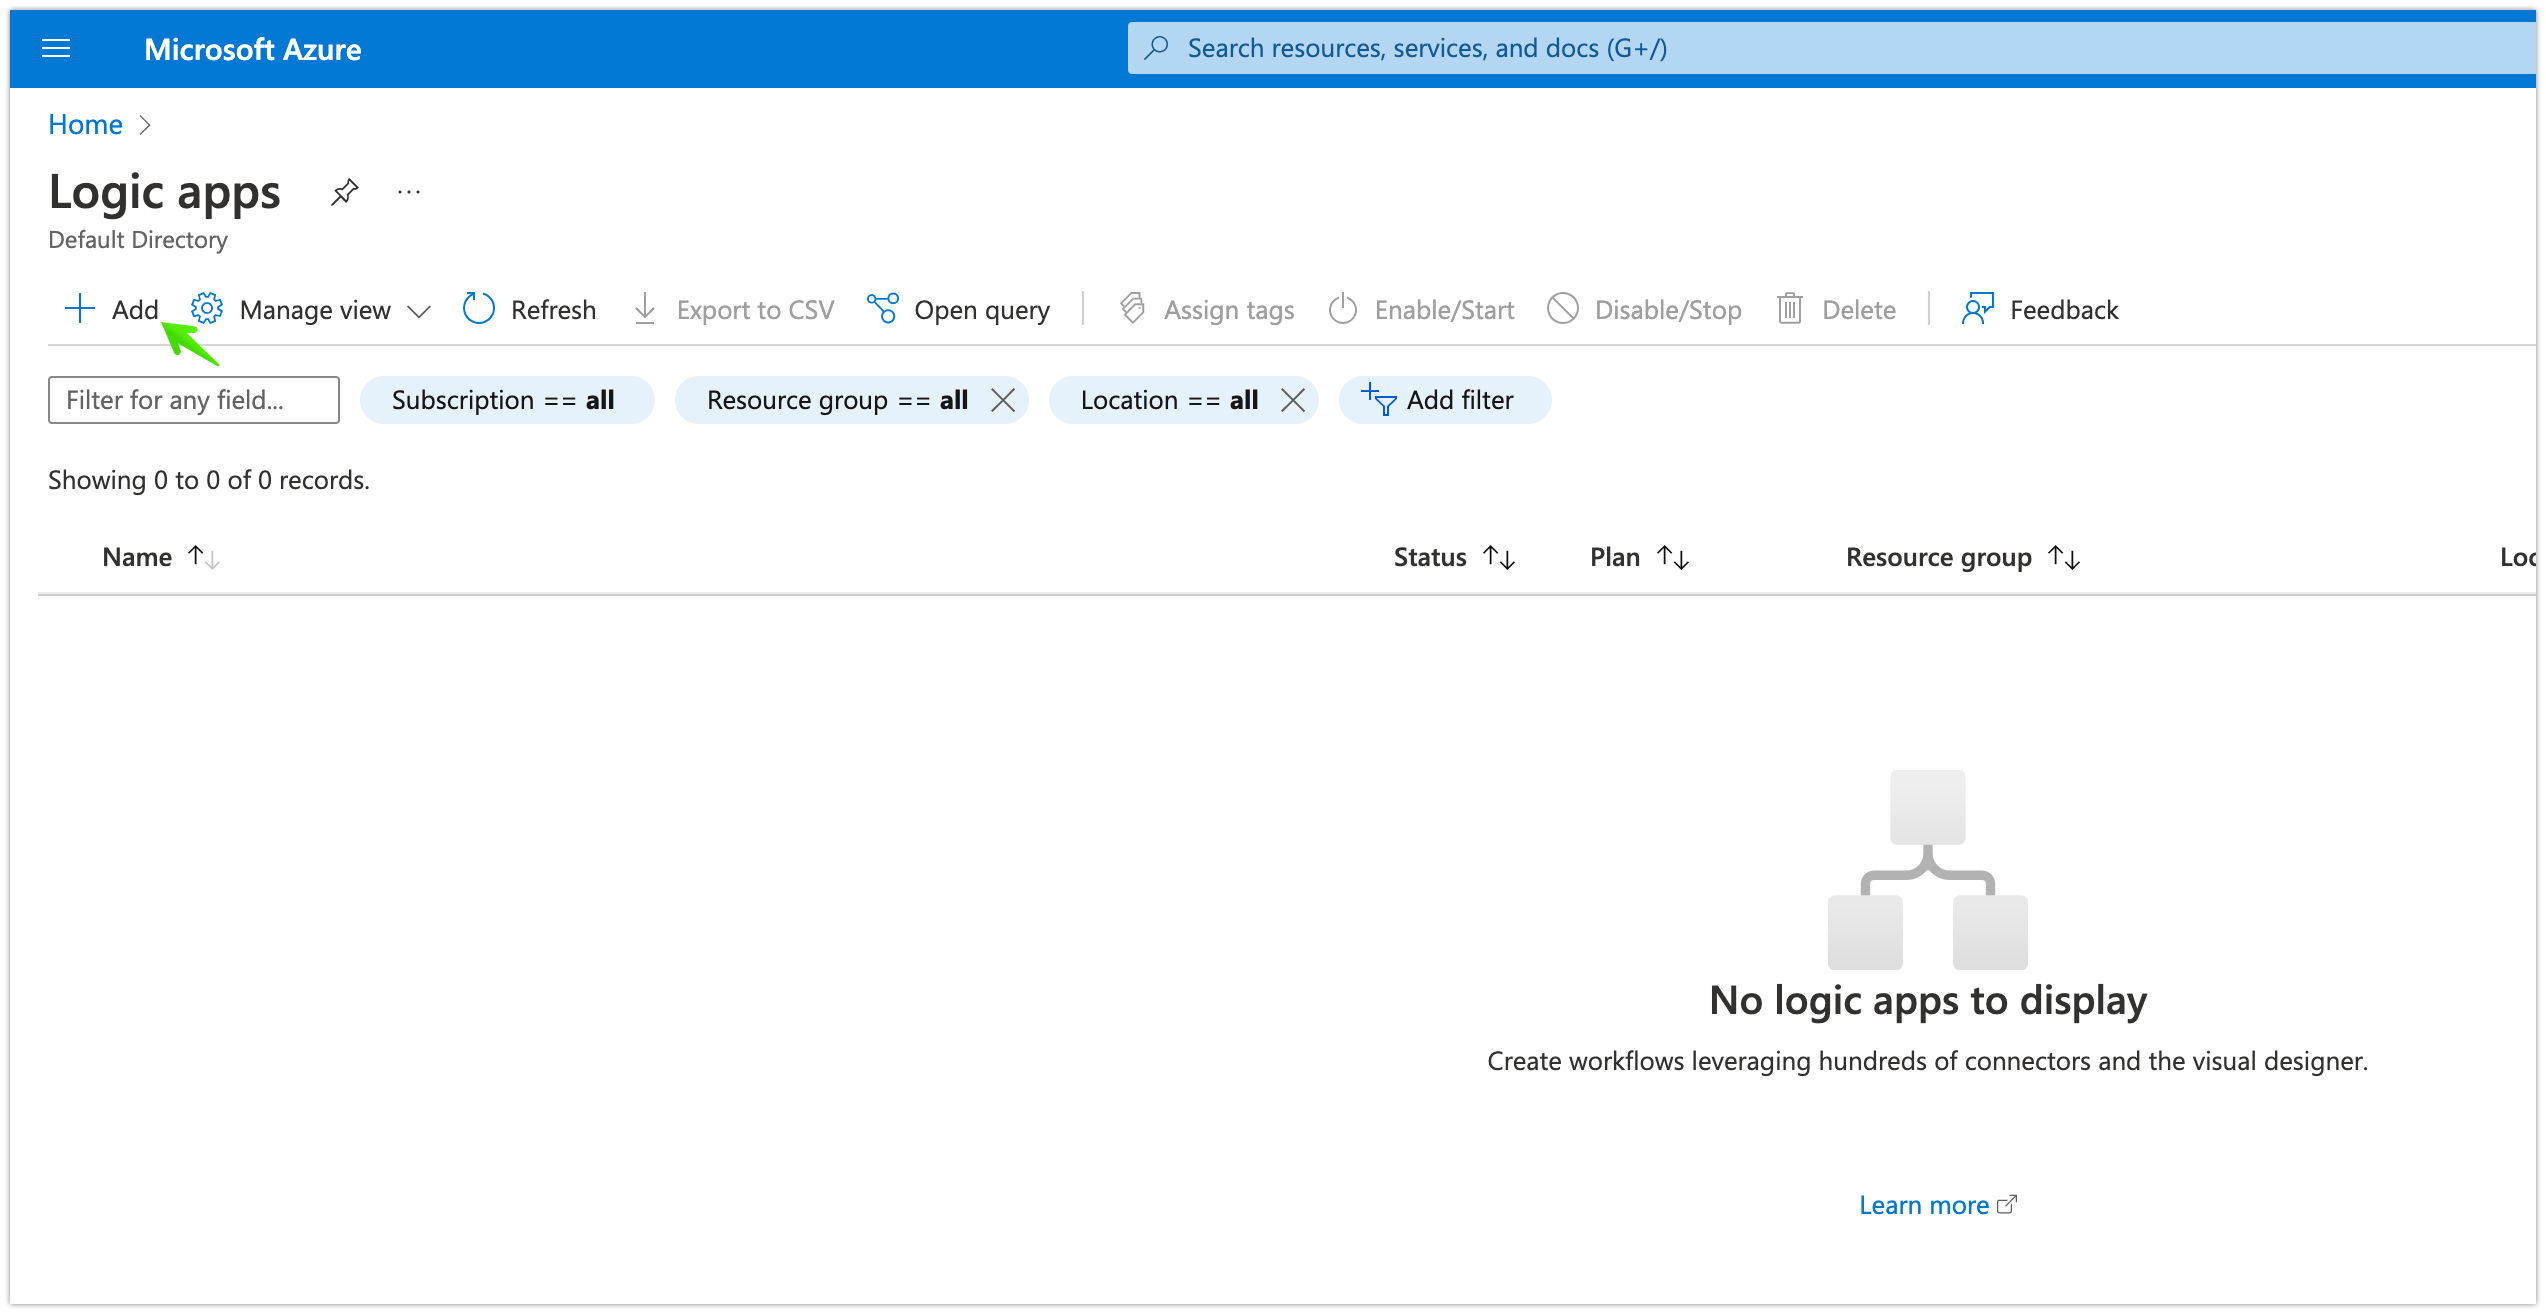
Task: Focus the search resources, services, docs box
Action: [1830, 48]
